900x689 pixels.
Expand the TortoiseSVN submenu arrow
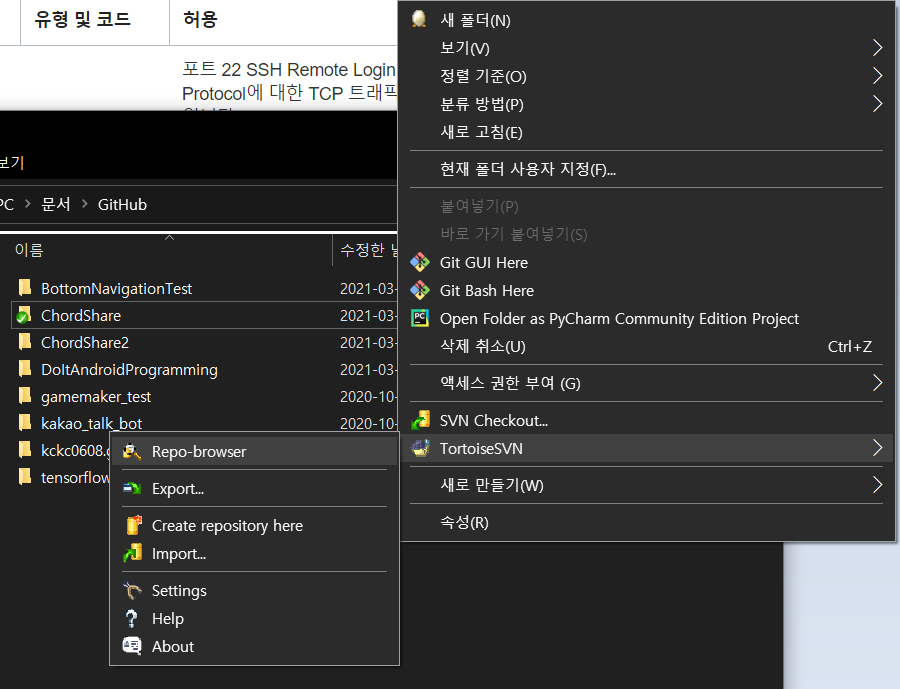pos(877,448)
